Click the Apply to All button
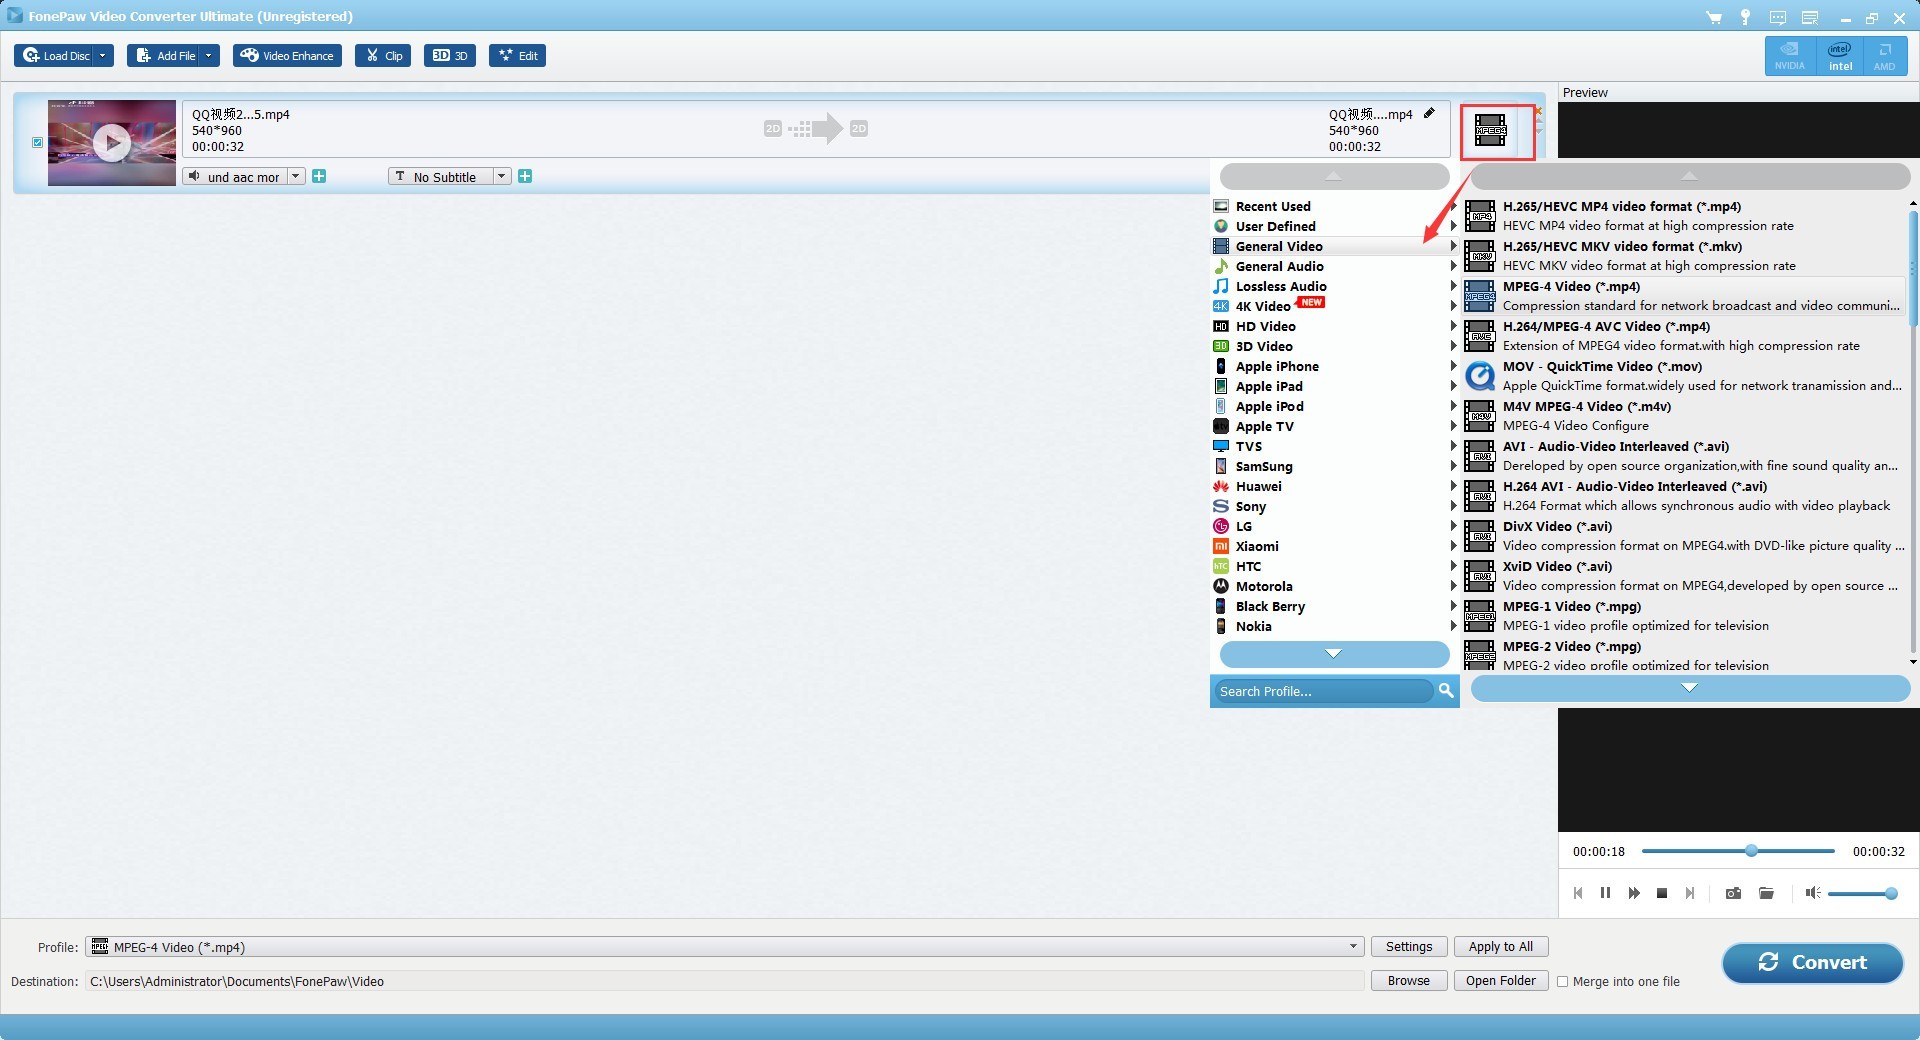This screenshot has width=1920, height=1040. click(1501, 947)
